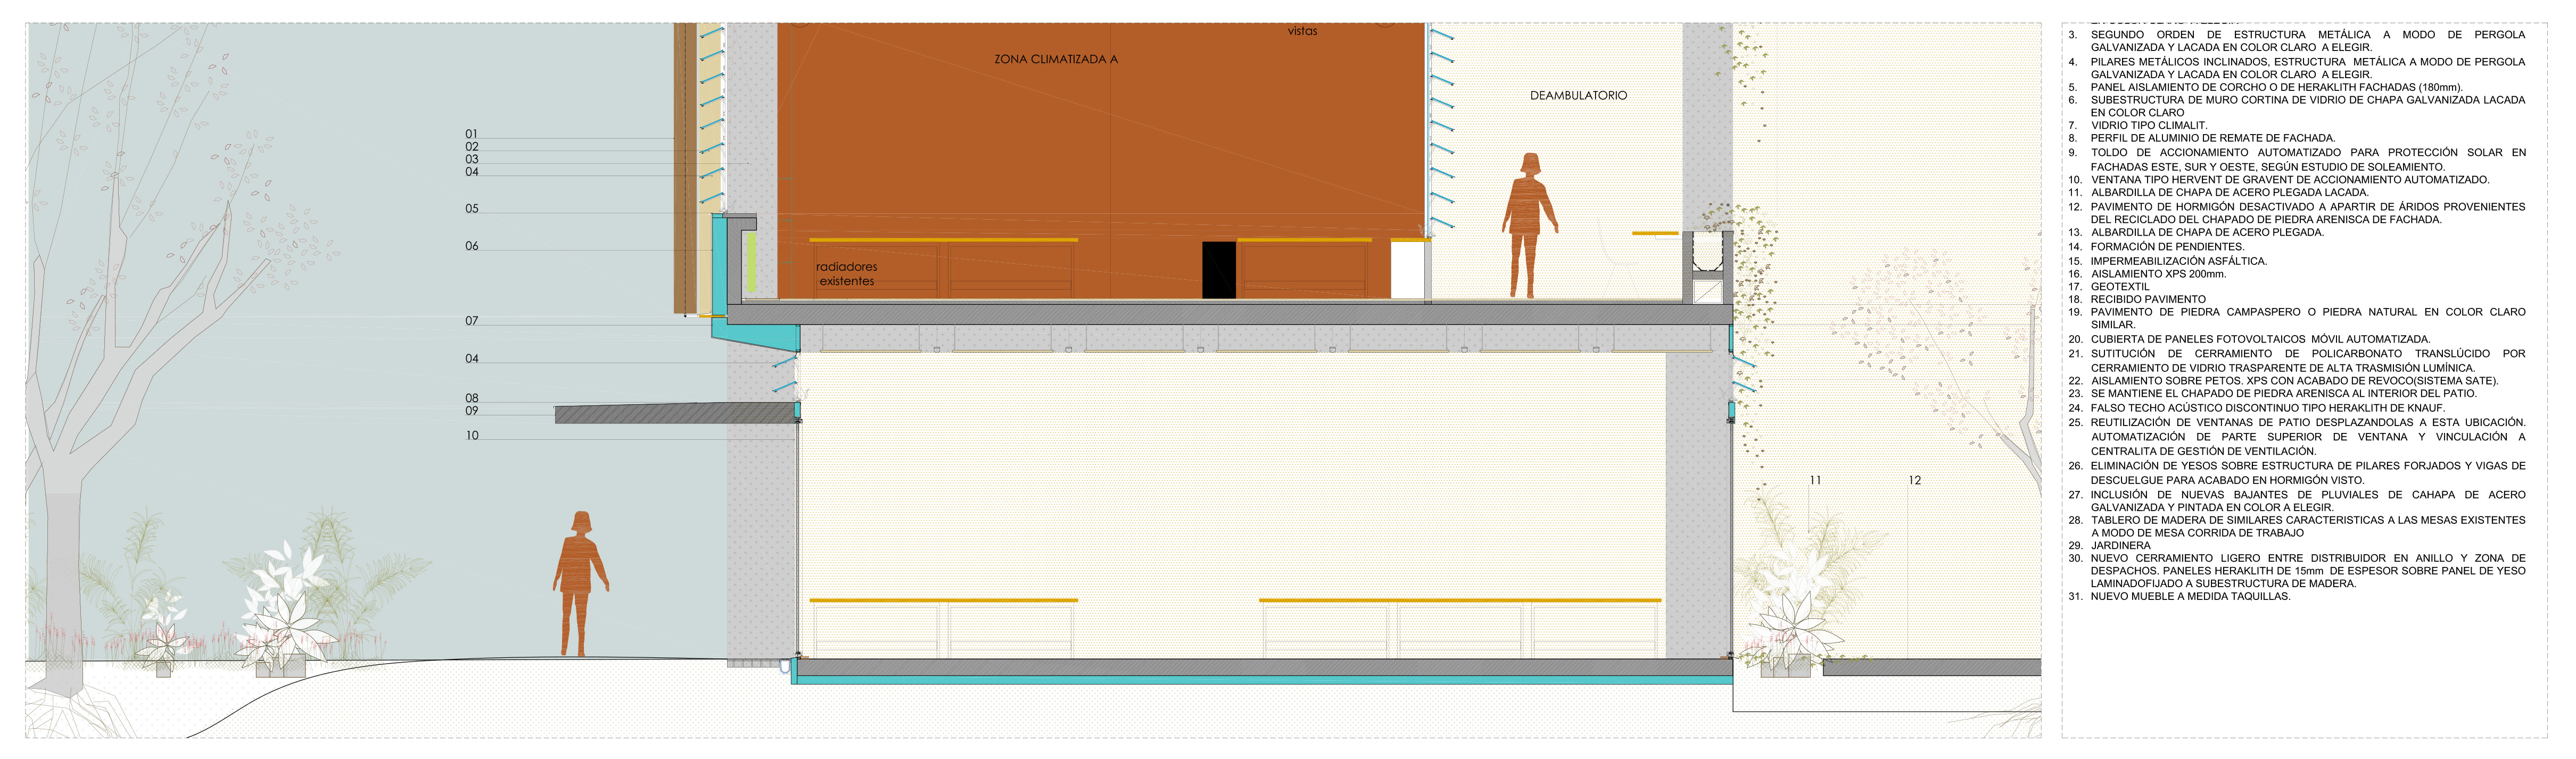Click legend item 31, nuevo mueble a medida taquillas
2576x759 pixels.
(2190, 597)
